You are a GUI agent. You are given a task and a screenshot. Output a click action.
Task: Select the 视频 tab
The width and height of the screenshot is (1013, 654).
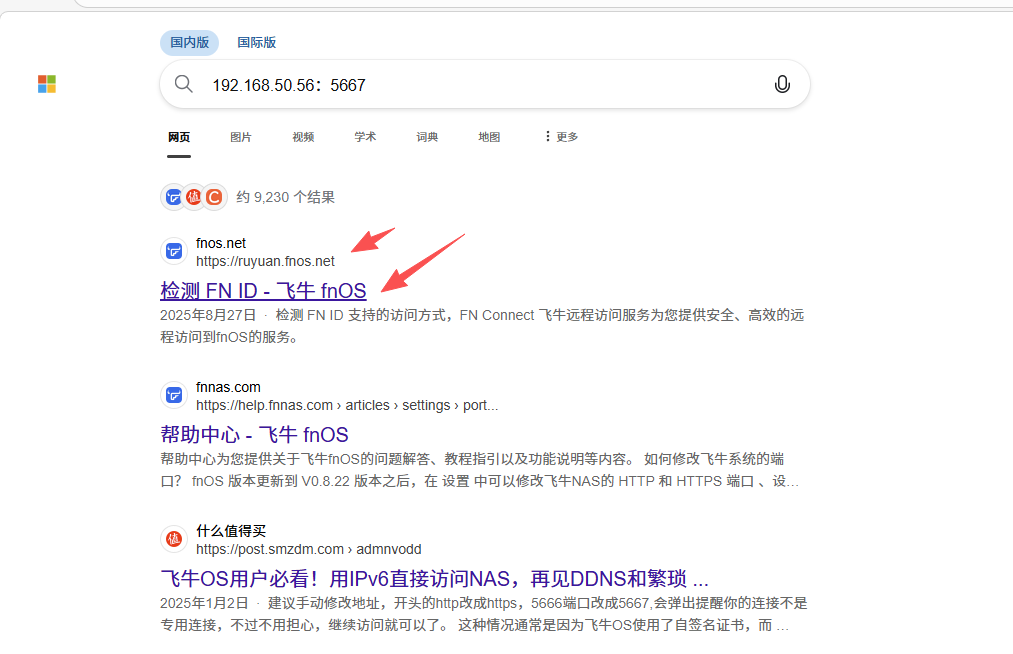[303, 137]
